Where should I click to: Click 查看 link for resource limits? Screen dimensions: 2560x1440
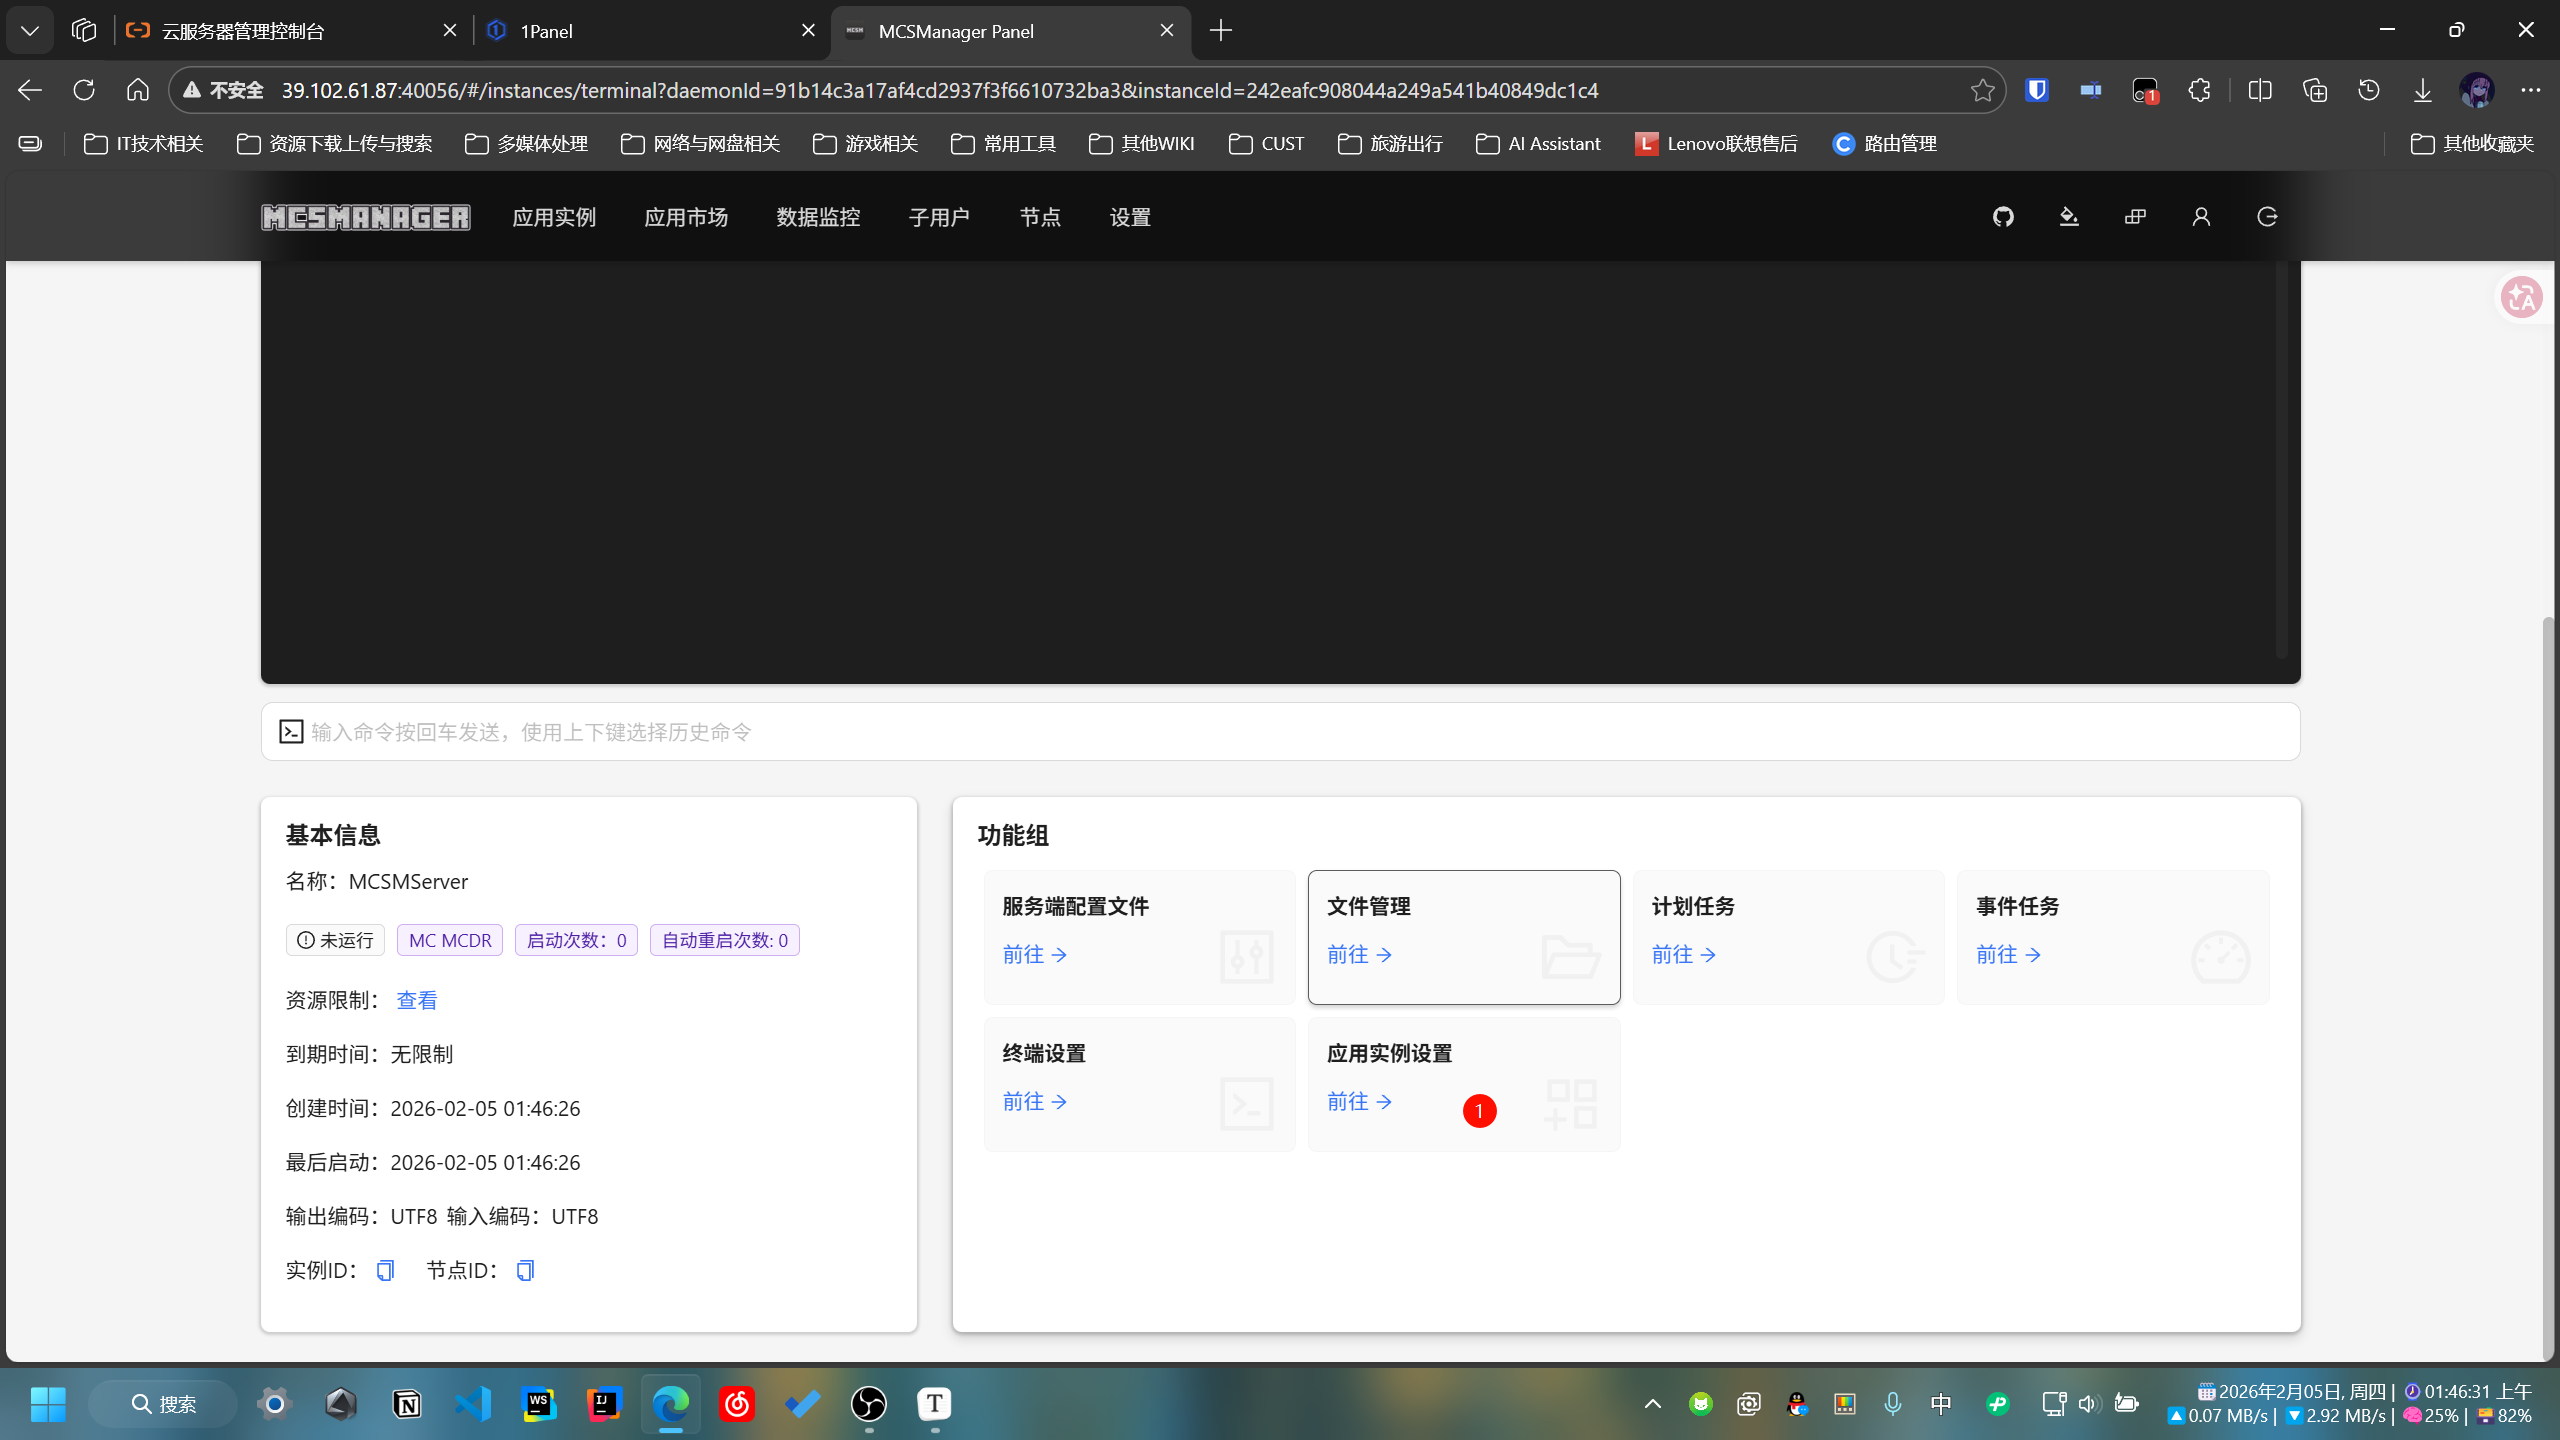tap(417, 1000)
